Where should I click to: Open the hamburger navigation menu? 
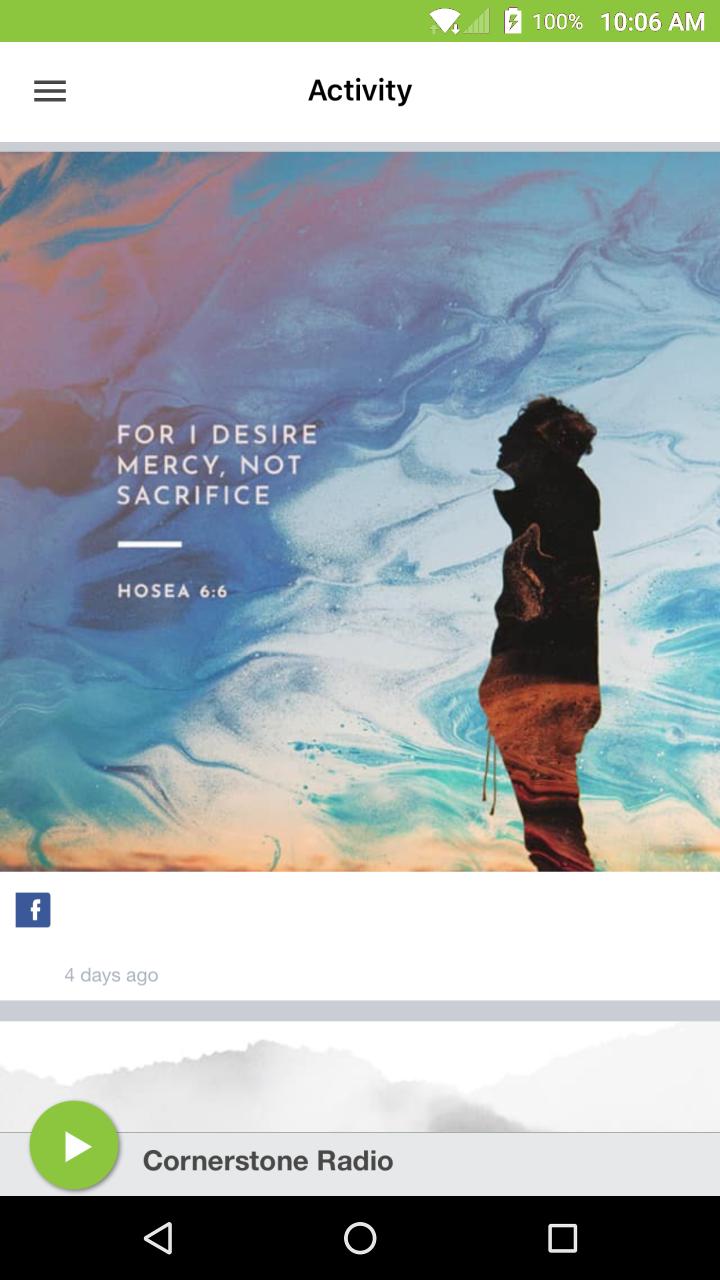[x=50, y=91]
